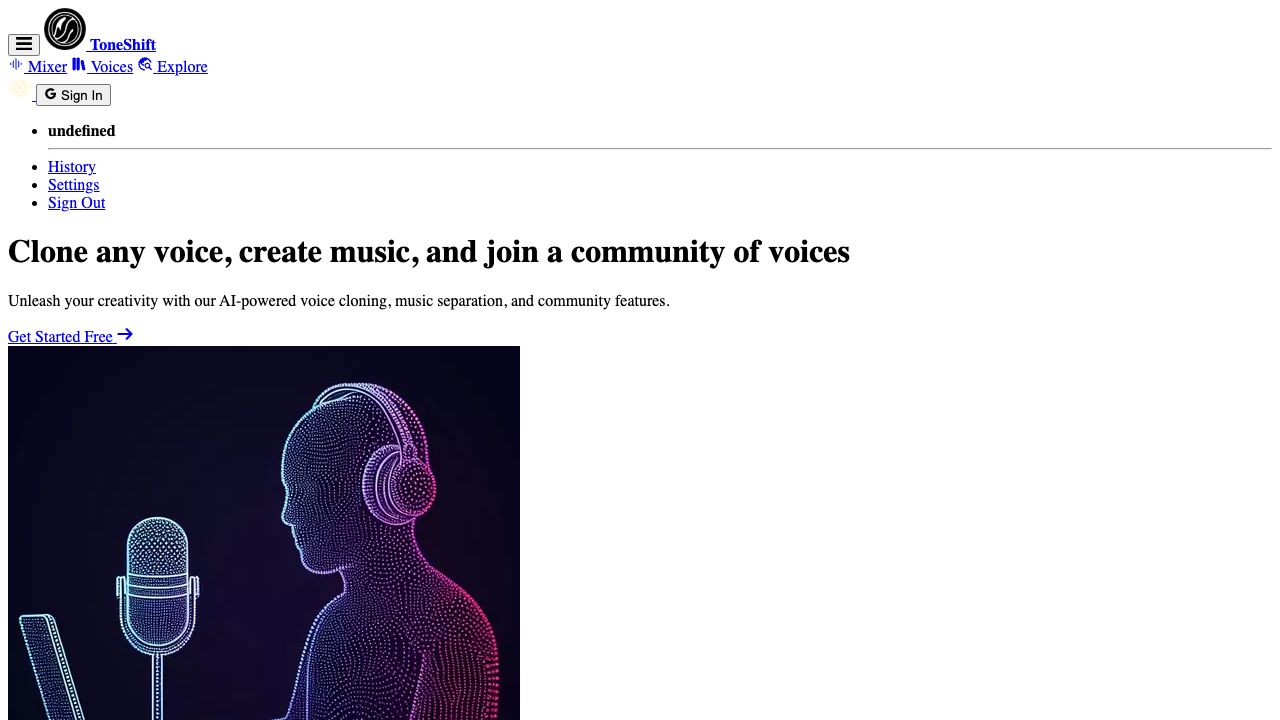Click the Get Started Free link

coord(60,337)
